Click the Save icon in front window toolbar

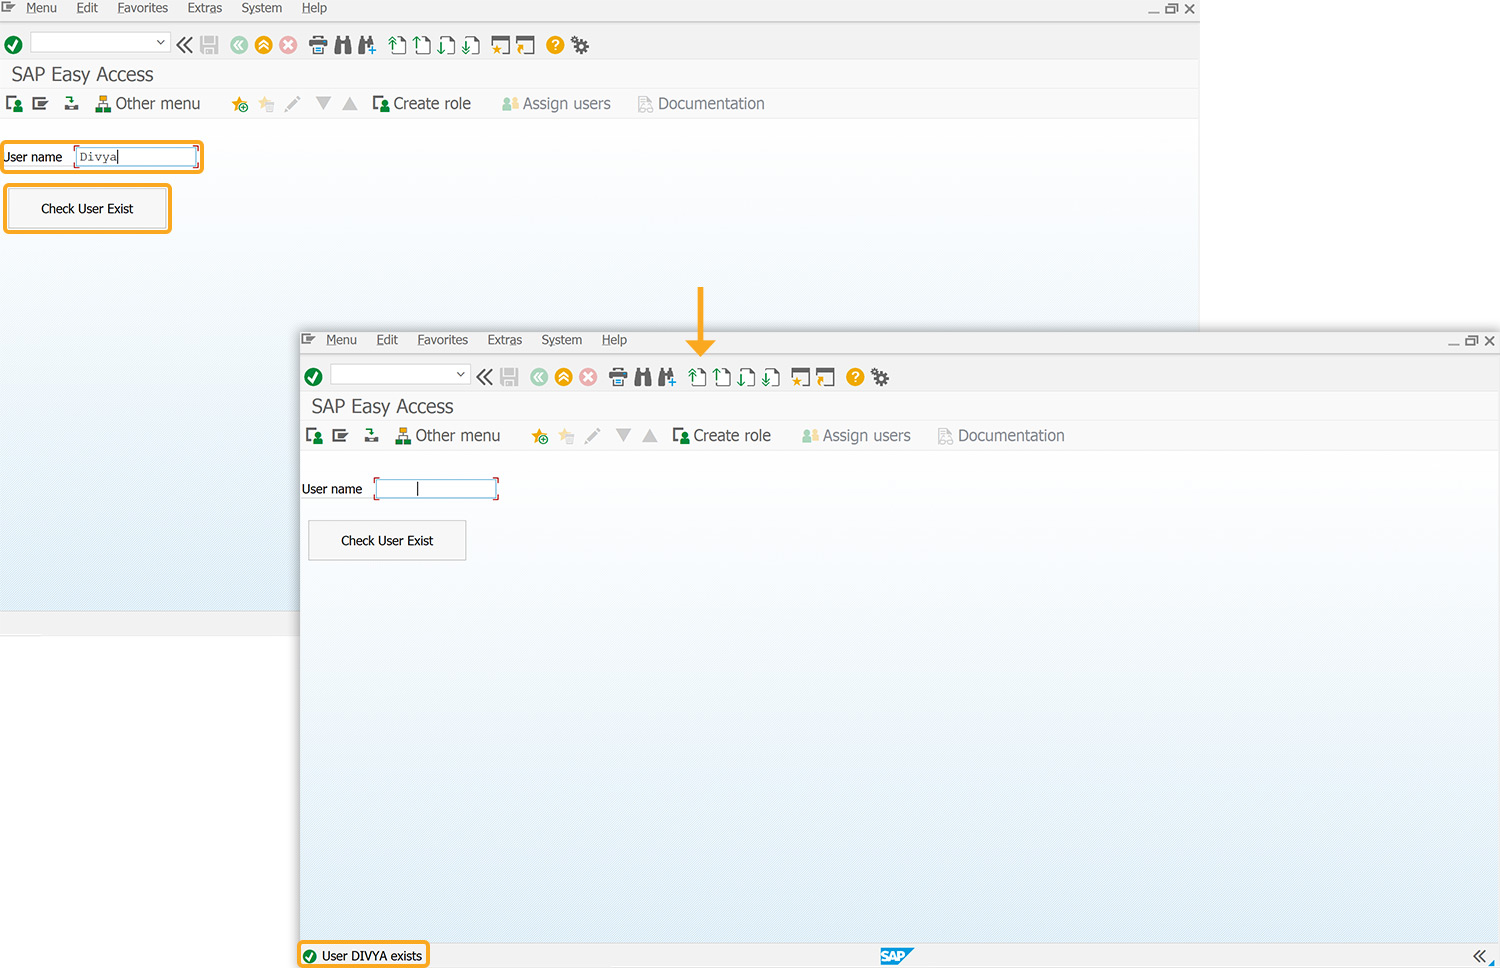[x=510, y=377]
